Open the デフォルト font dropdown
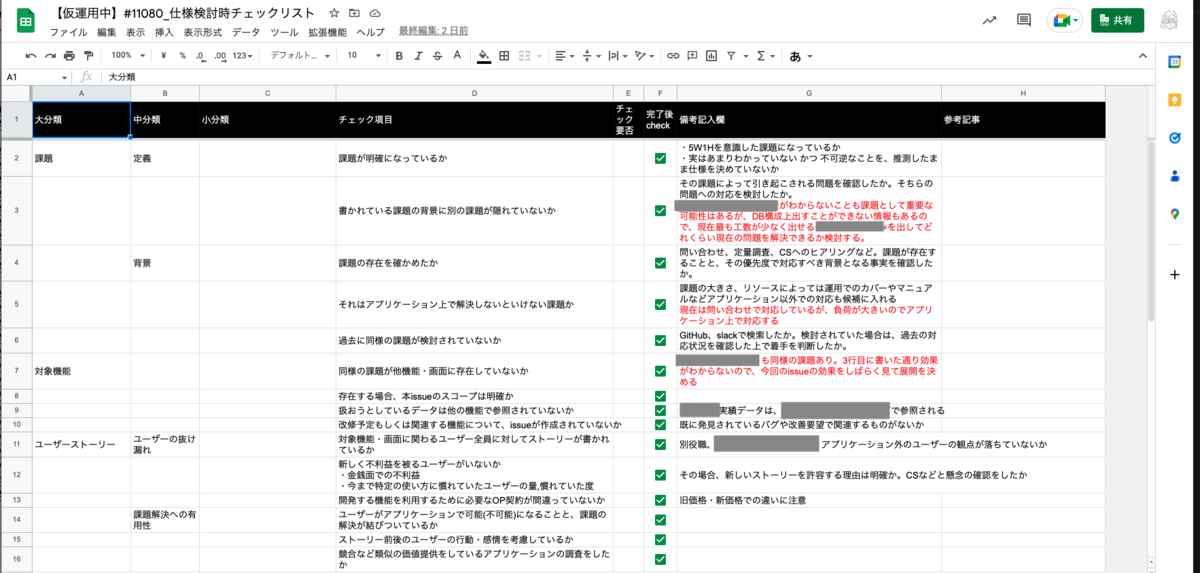 pyautogui.click(x=298, y=56)
